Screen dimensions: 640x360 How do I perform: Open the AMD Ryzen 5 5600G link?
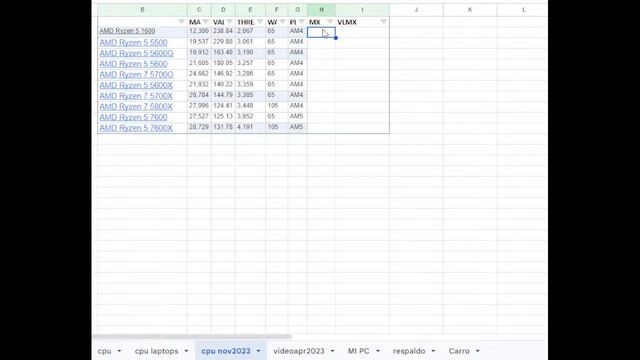pos(136,53)
